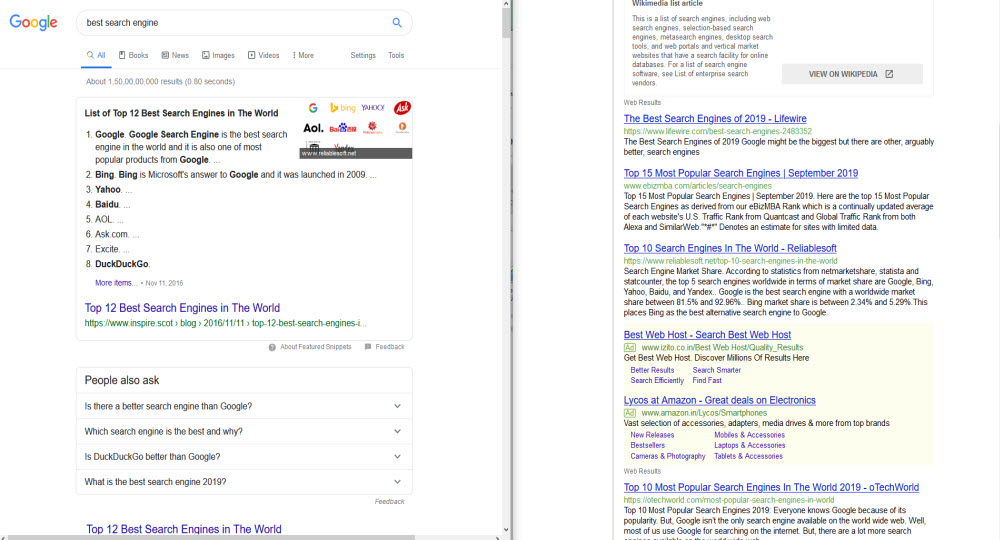Click the blue search magnifier icon
The height and width of the screenshot is (540, 1000).
coord(397,23)
